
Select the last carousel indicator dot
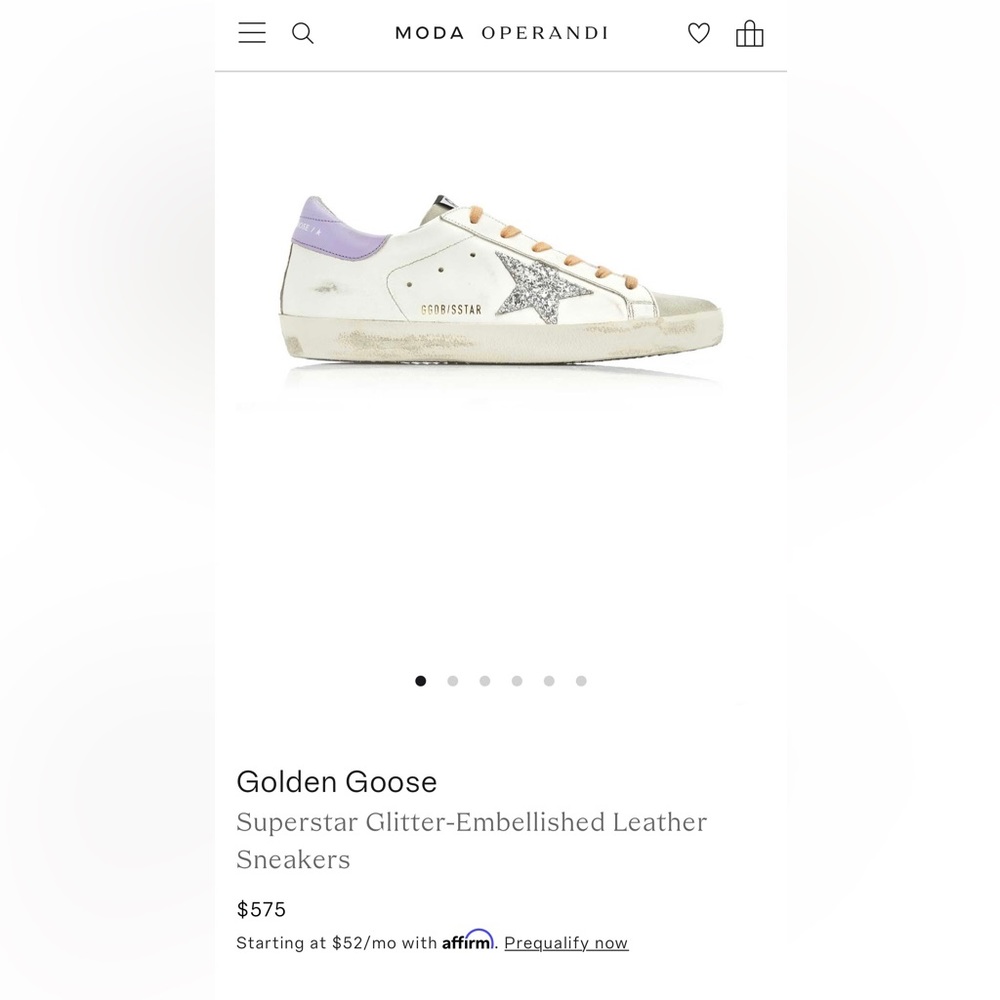tap(581, 680)
